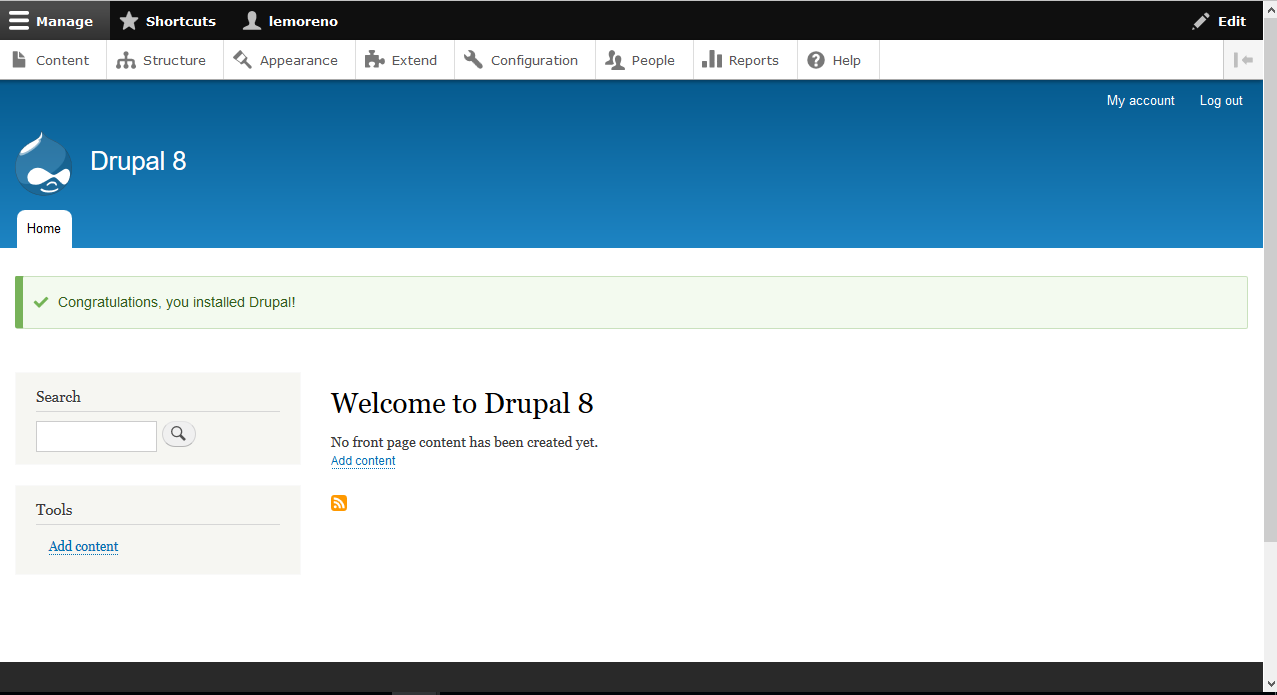Viewport: 1277px width, 695px height.
Task: Click the Welcome to Drupal 8 heading
Action: (x=462, y=404)
